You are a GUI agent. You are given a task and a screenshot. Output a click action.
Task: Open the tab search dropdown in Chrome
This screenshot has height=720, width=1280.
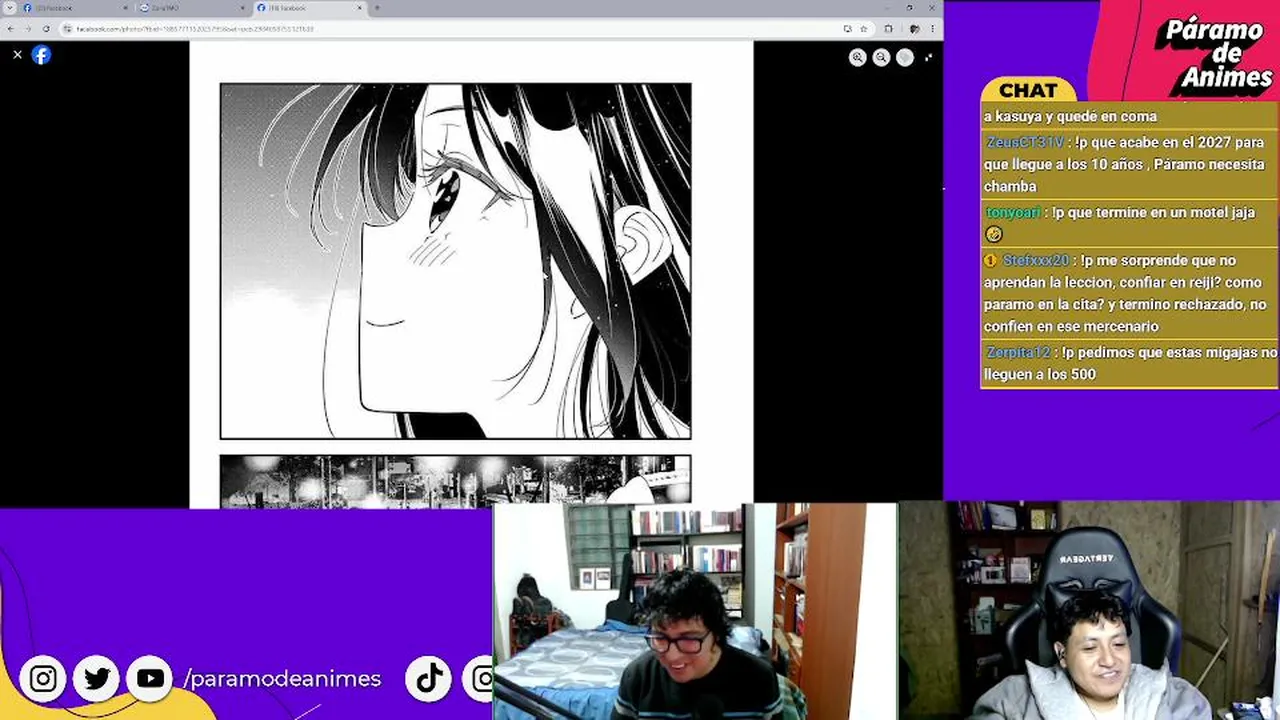[x=8, y=8]
